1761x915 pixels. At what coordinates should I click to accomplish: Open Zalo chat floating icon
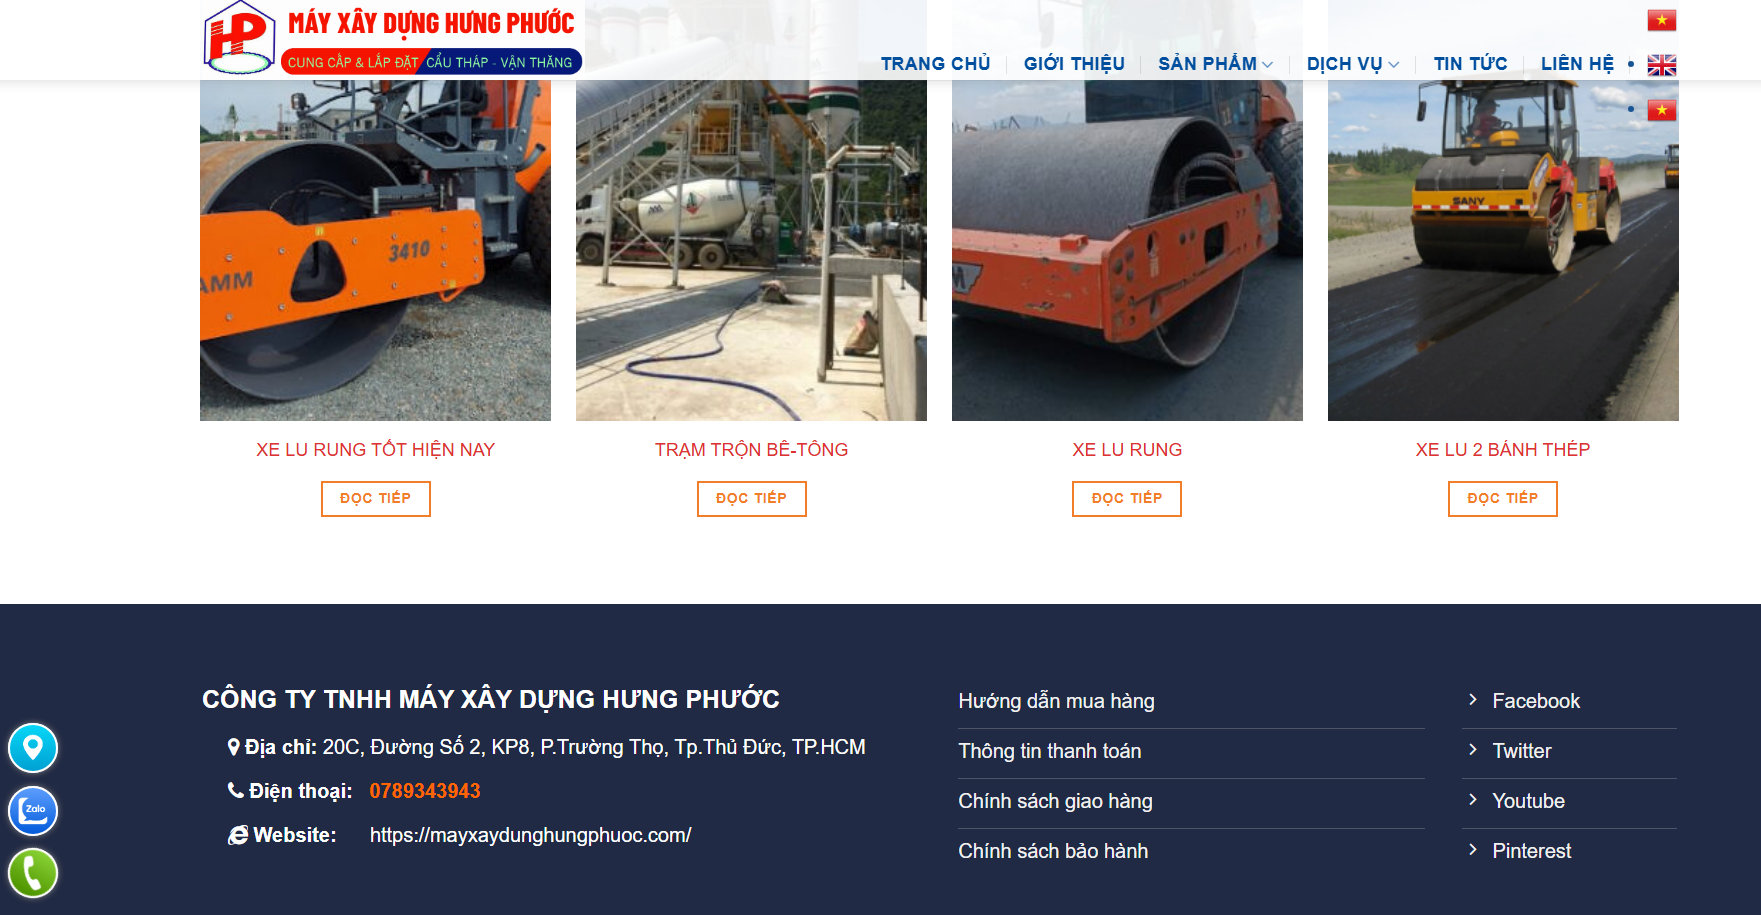click(33, 811)
